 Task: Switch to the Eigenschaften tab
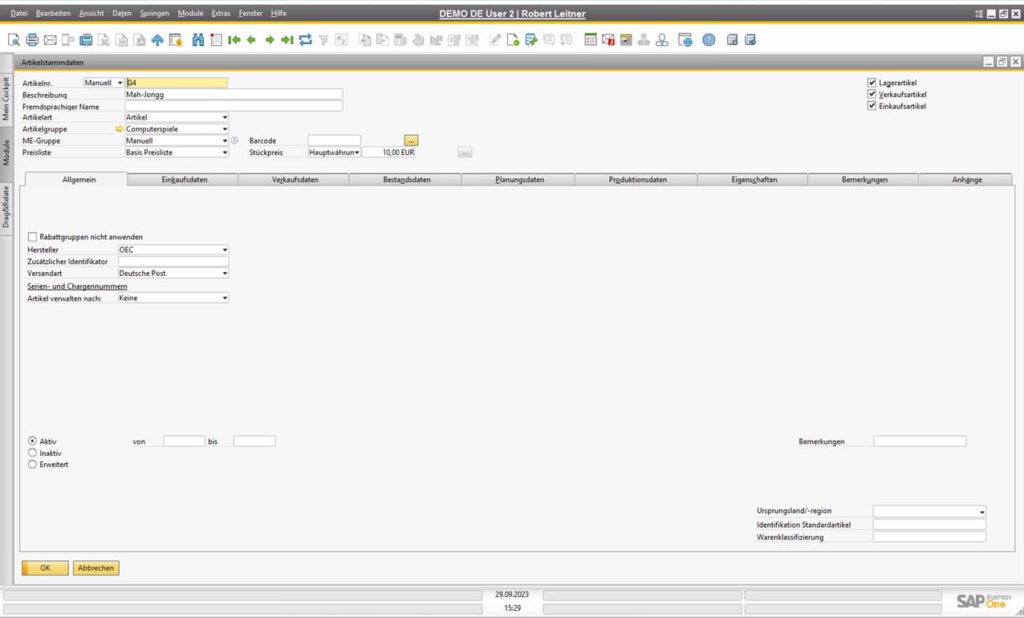click(x=754, y=180)
